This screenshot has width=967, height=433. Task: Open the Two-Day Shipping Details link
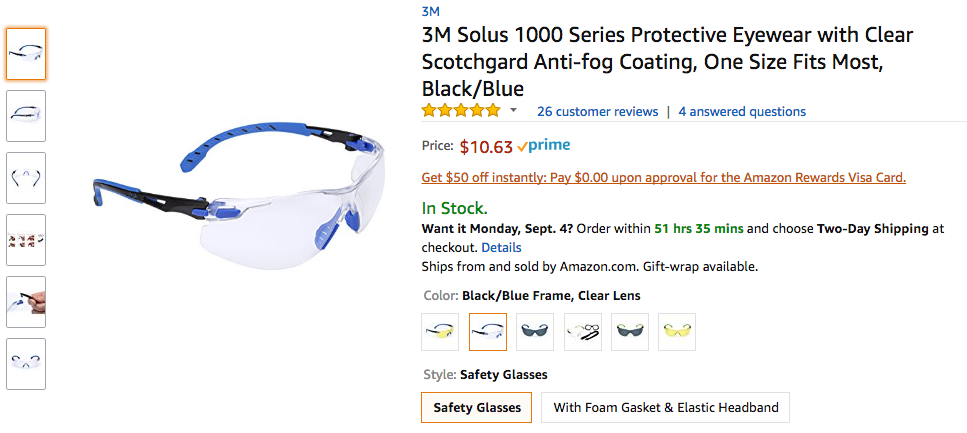[501, 247]
